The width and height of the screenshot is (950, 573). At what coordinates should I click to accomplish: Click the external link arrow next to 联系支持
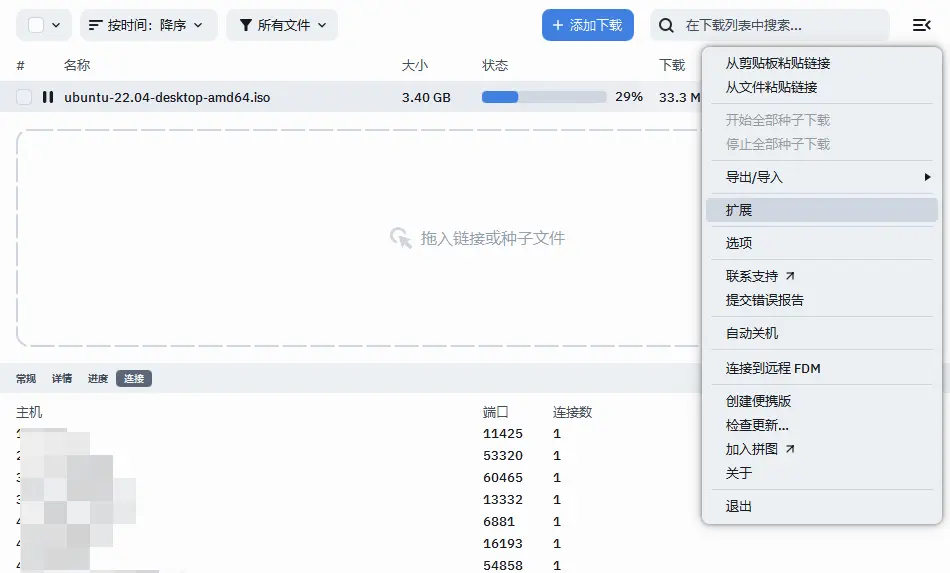coord(790,276)
